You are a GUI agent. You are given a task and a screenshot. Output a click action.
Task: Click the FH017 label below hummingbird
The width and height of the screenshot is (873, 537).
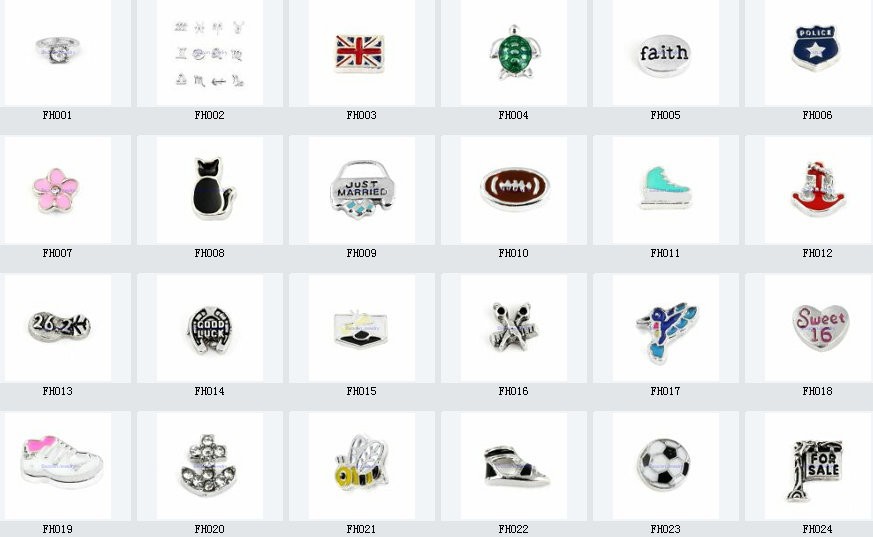pos(665,391)
